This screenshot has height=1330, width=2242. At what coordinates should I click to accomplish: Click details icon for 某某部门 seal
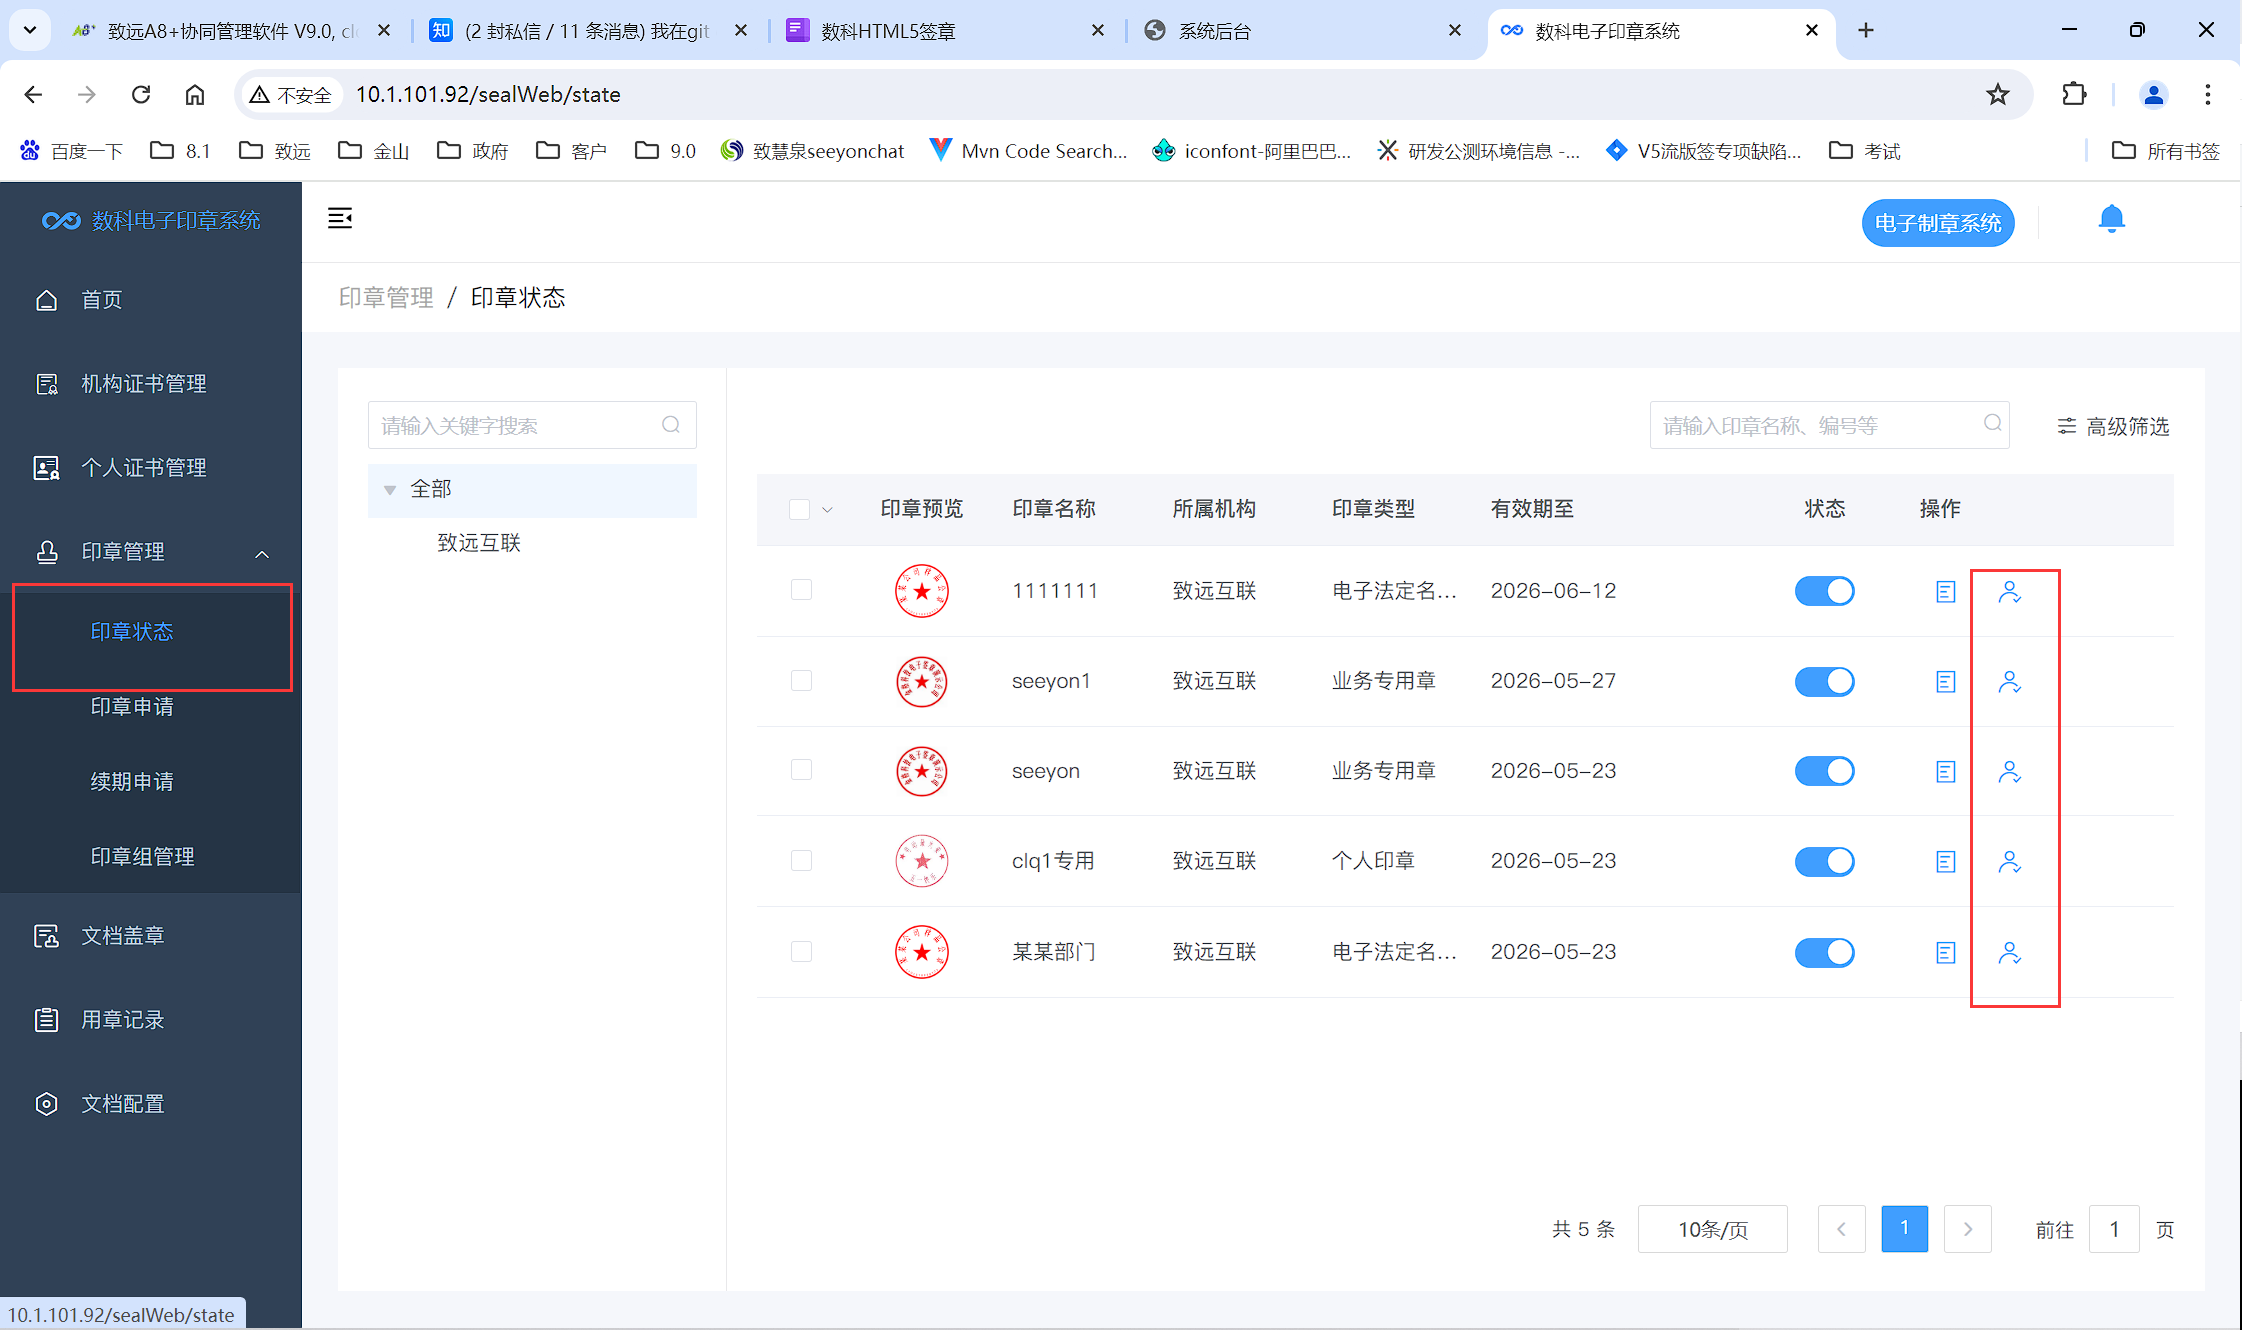pos(1945,953)
